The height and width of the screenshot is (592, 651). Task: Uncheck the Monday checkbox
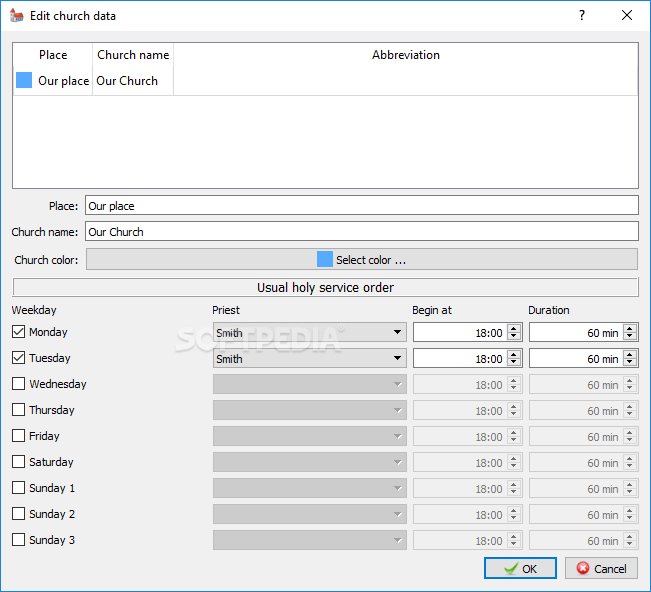click(x=18, y=332)
